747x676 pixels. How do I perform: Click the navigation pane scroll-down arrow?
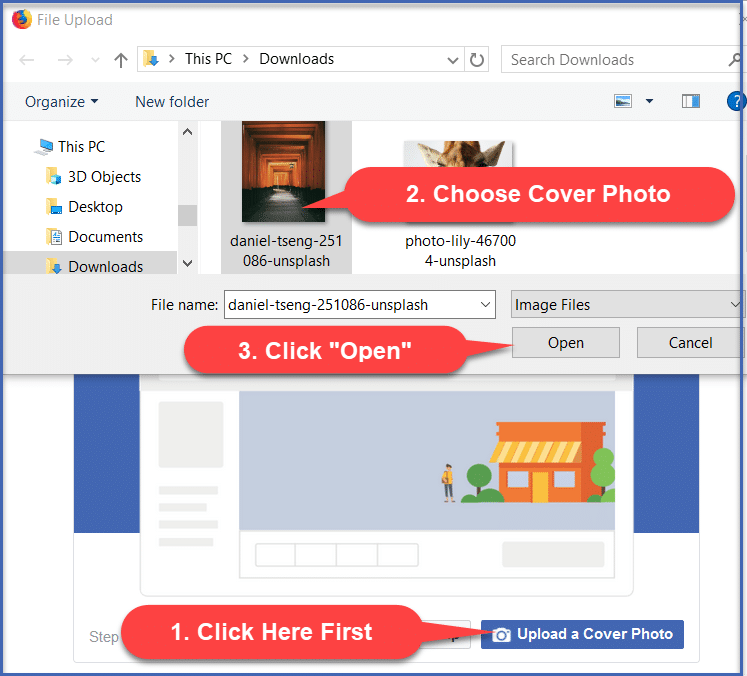(x=188, y=263)
